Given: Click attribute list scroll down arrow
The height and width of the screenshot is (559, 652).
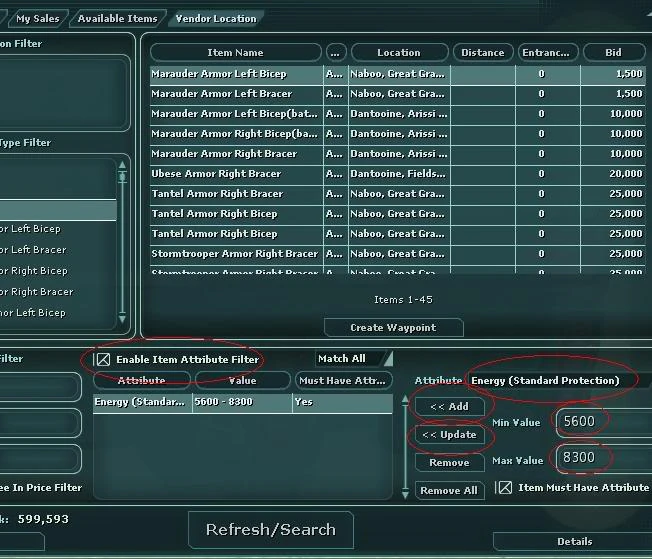Looking at the screenshot, I should pos(405,495).
